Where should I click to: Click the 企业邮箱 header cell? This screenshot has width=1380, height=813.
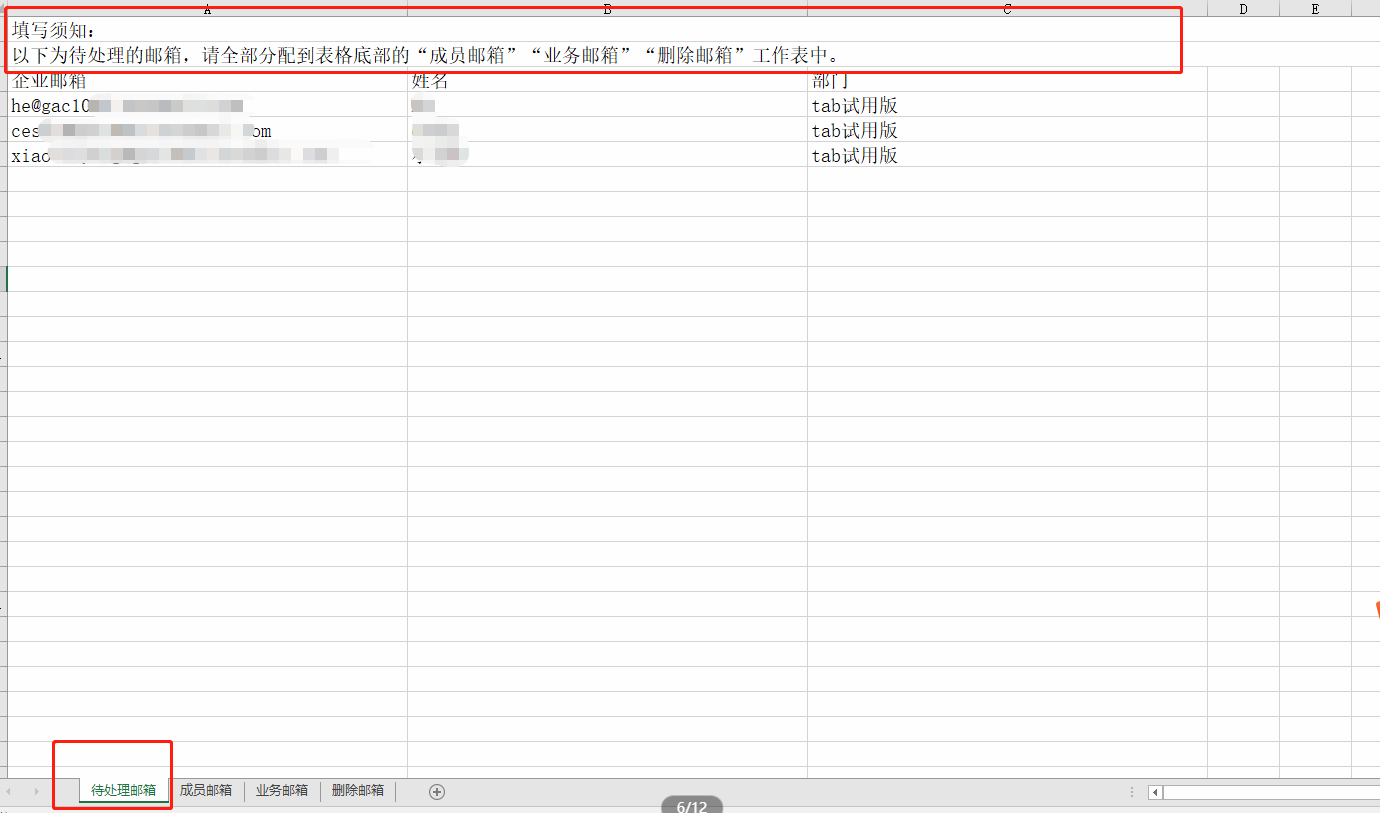coord(207,81)
